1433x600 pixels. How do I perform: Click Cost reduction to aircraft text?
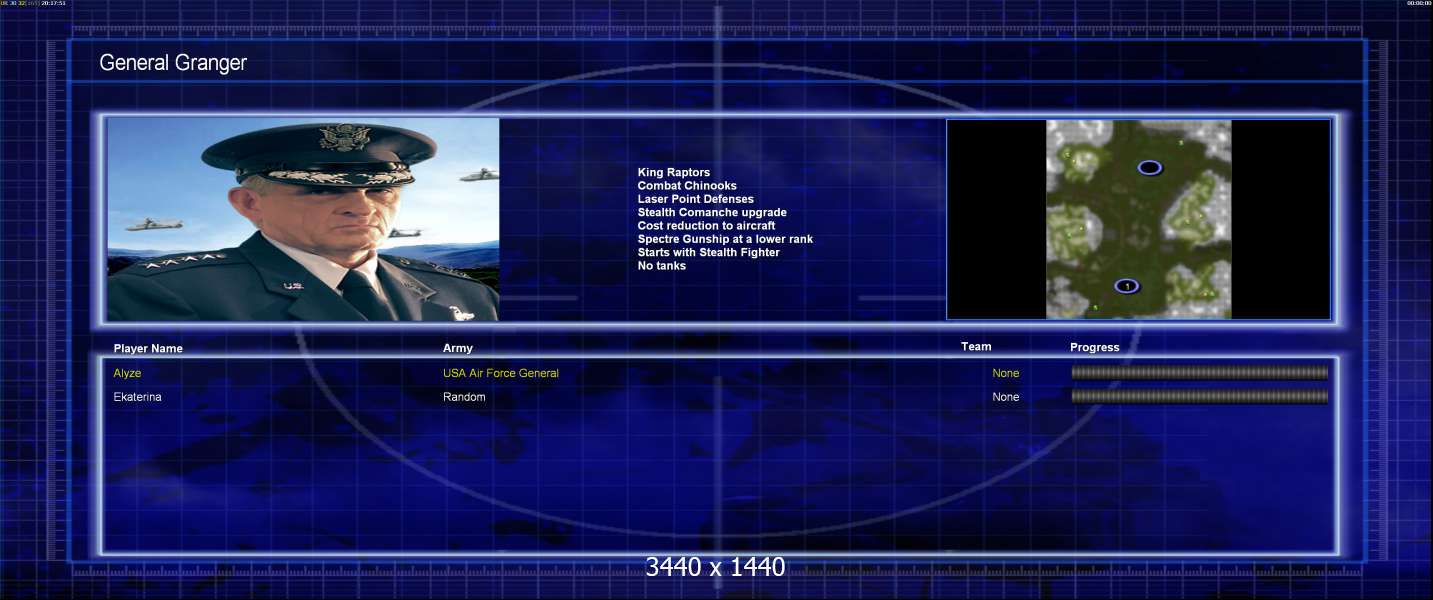coord(706,226)
